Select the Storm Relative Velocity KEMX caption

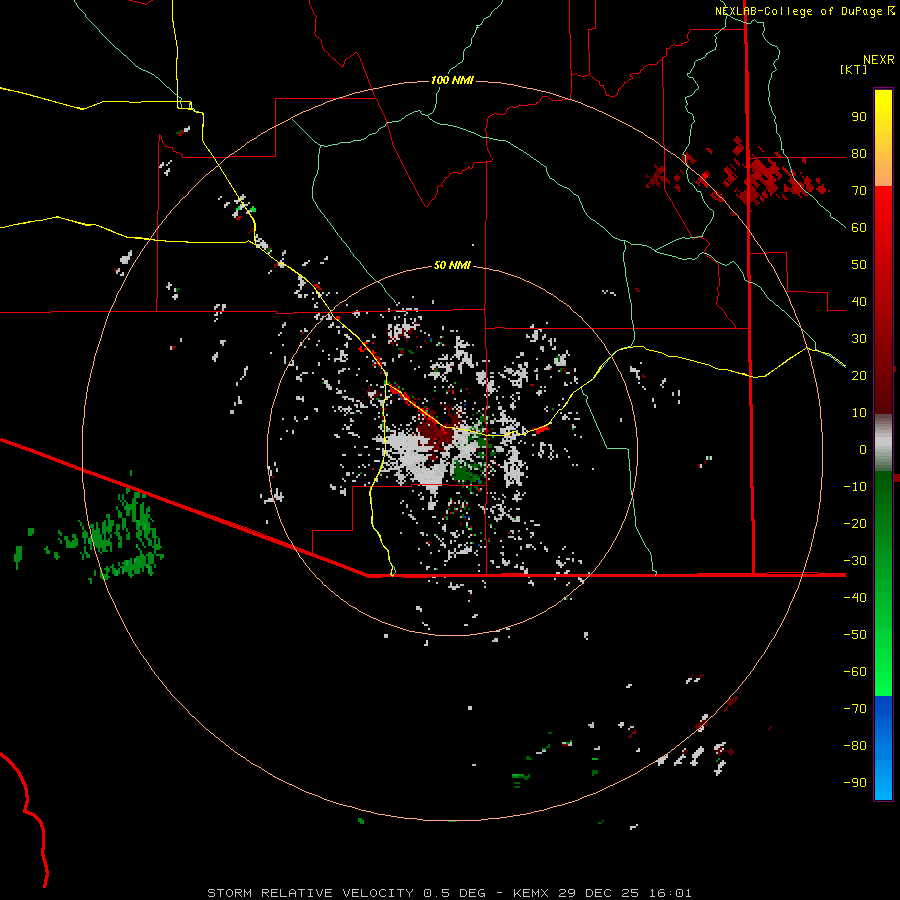(449, 893)
